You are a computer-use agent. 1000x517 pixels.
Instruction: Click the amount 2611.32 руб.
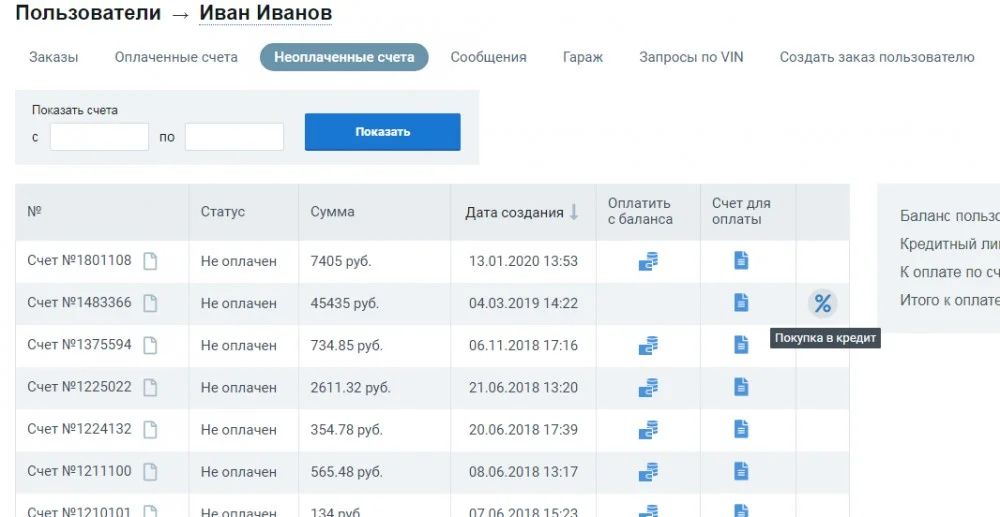tap(350, 388)
